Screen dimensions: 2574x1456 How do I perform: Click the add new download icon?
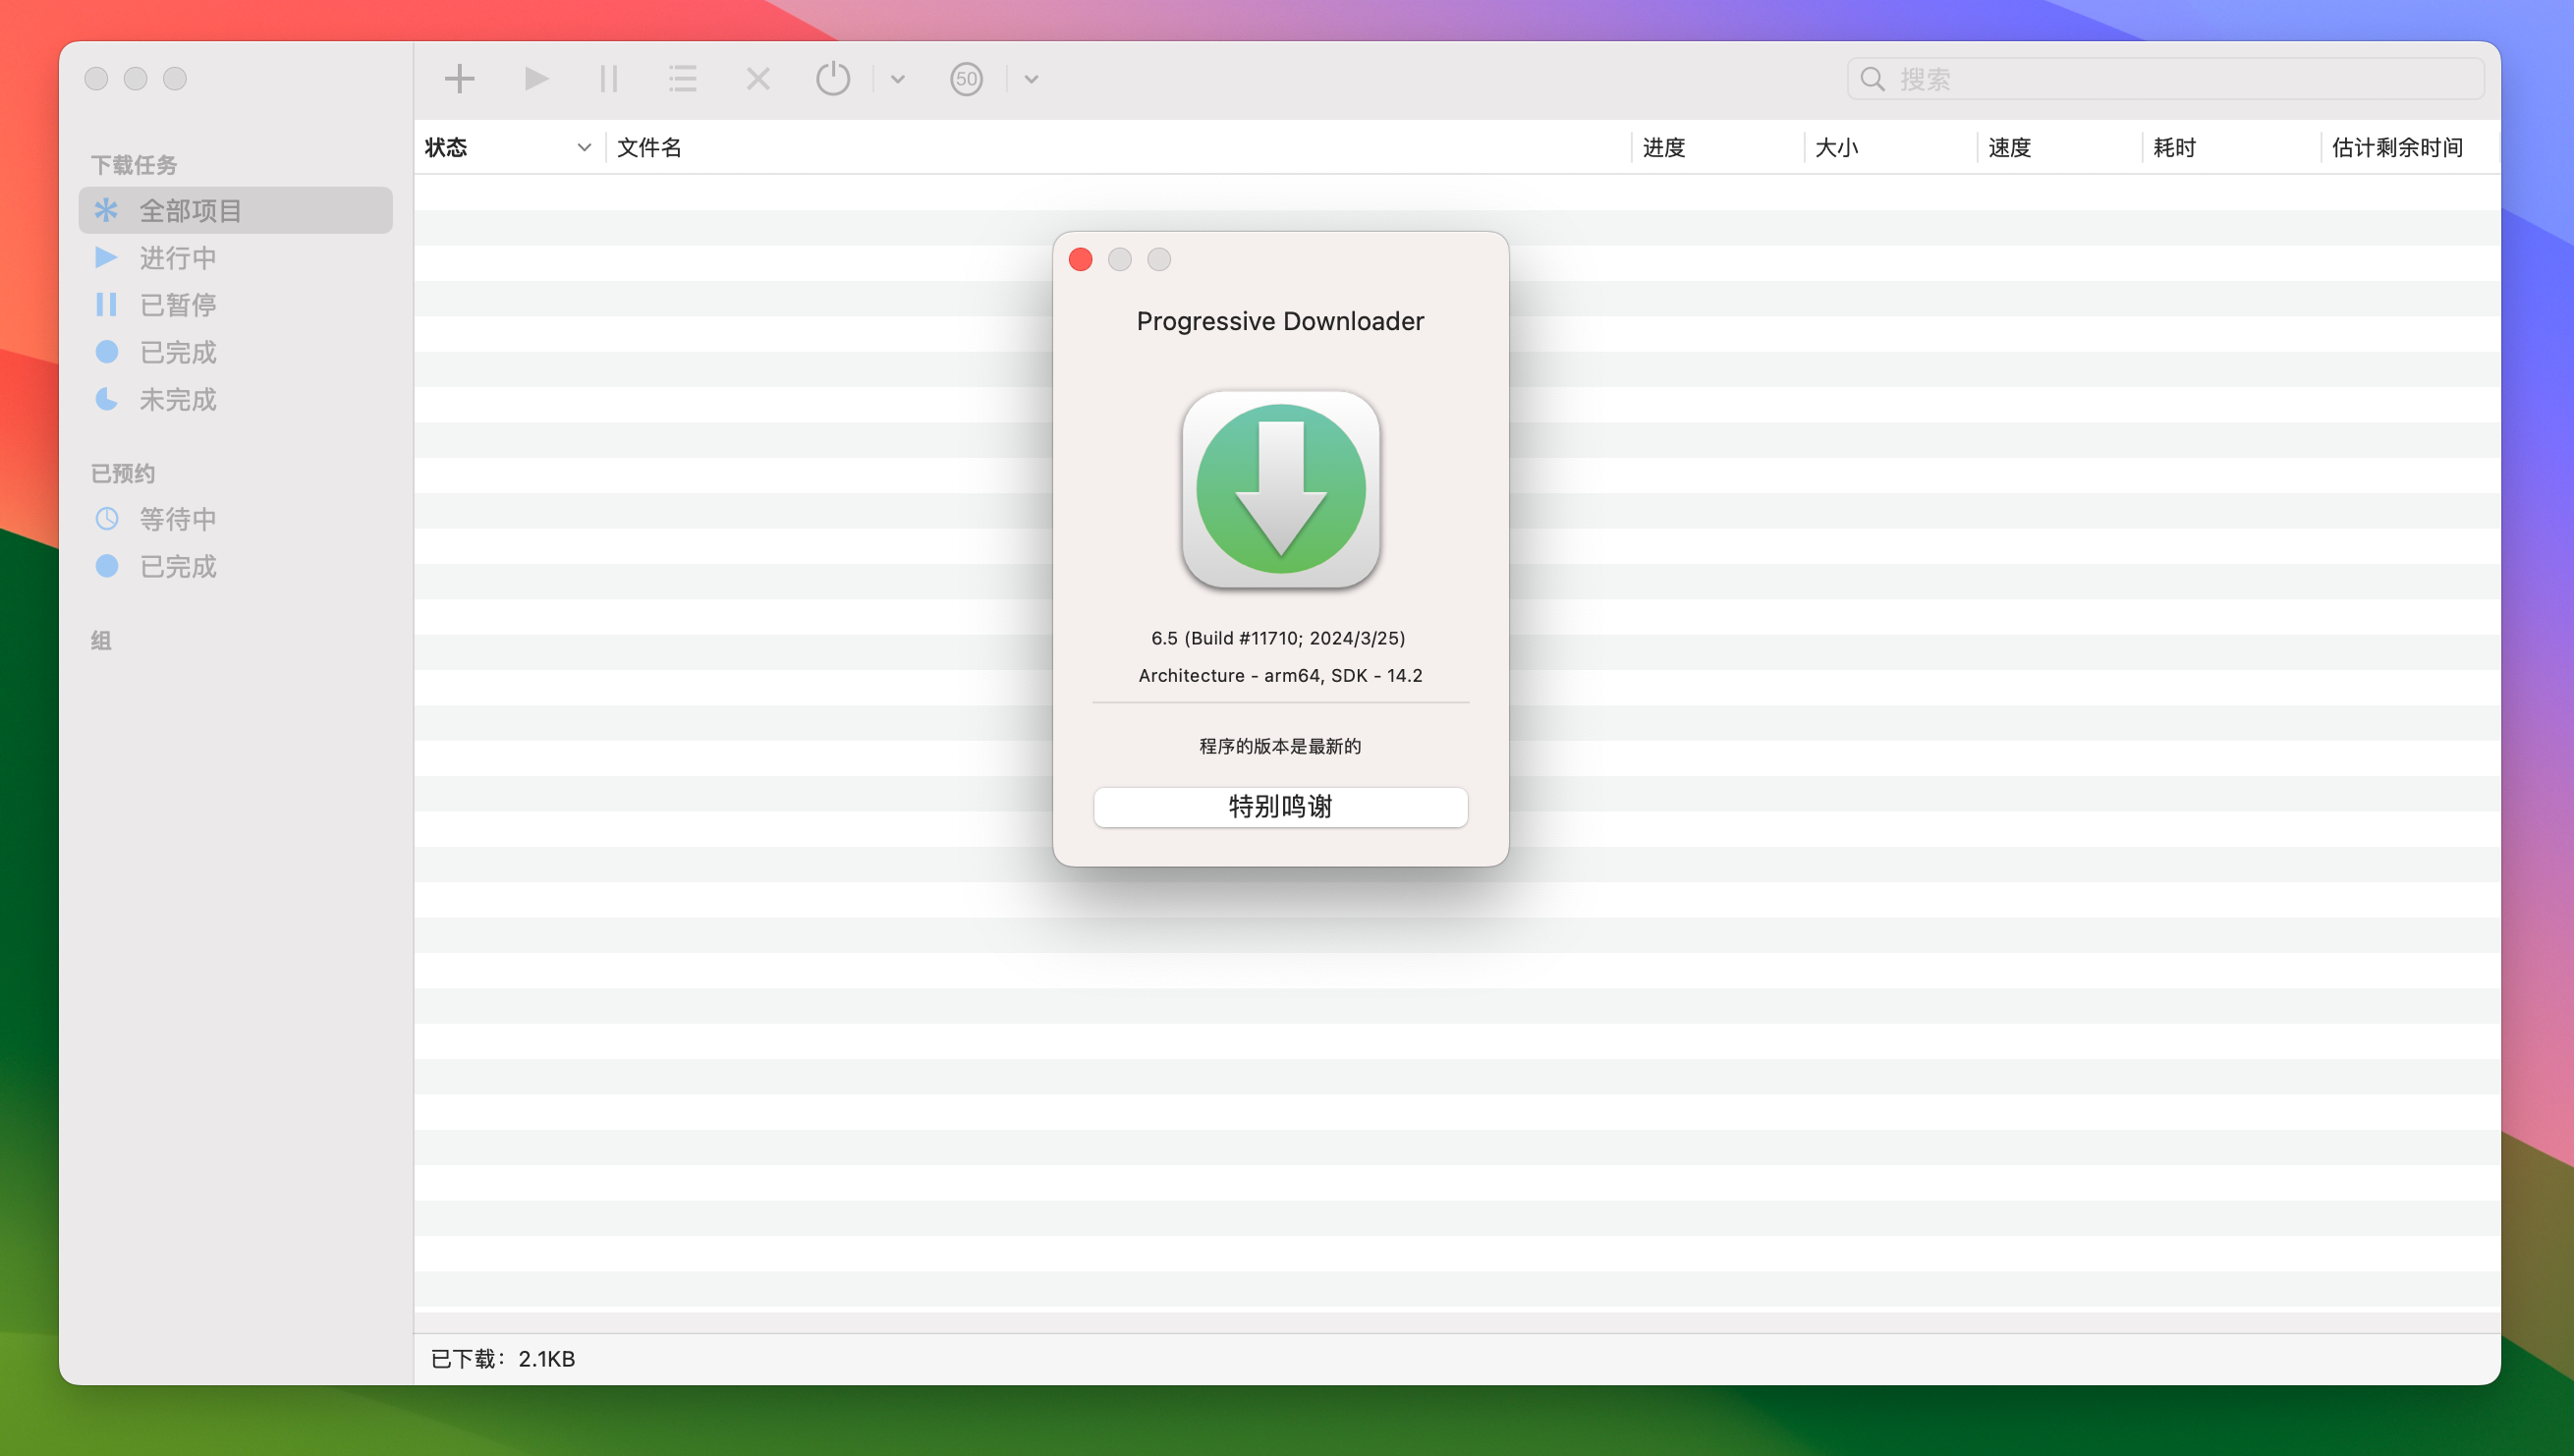tap(459, 78)
